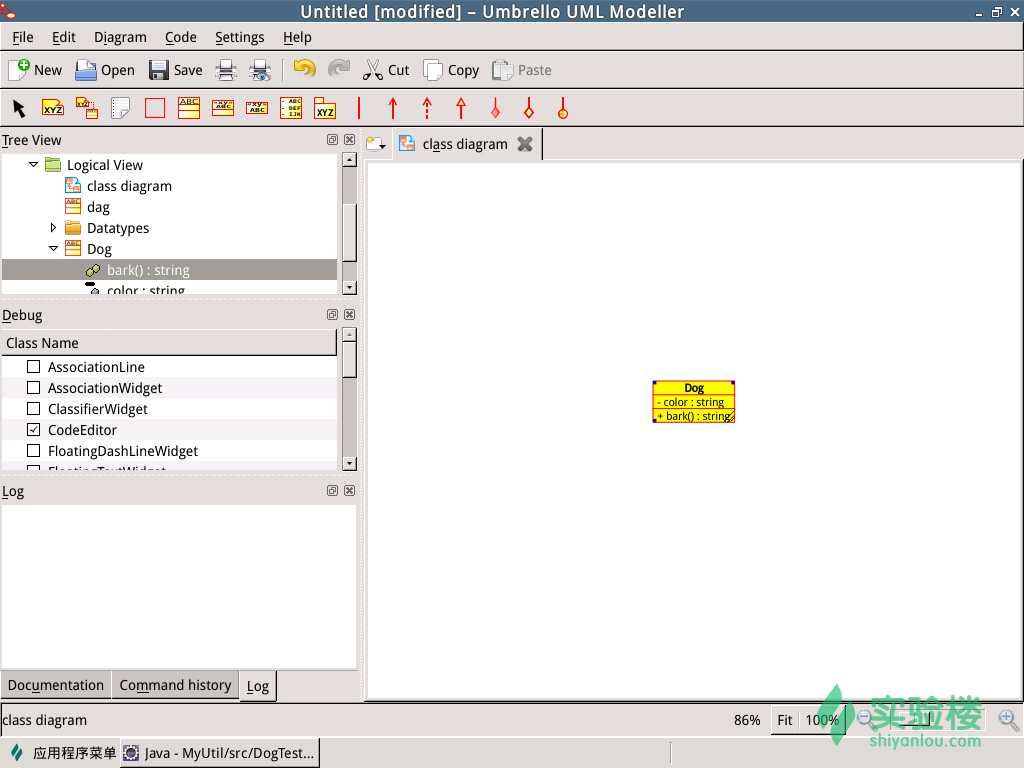
Task: Open the 应用程序菜单 applications menu
Action: (x=63, y=753)
